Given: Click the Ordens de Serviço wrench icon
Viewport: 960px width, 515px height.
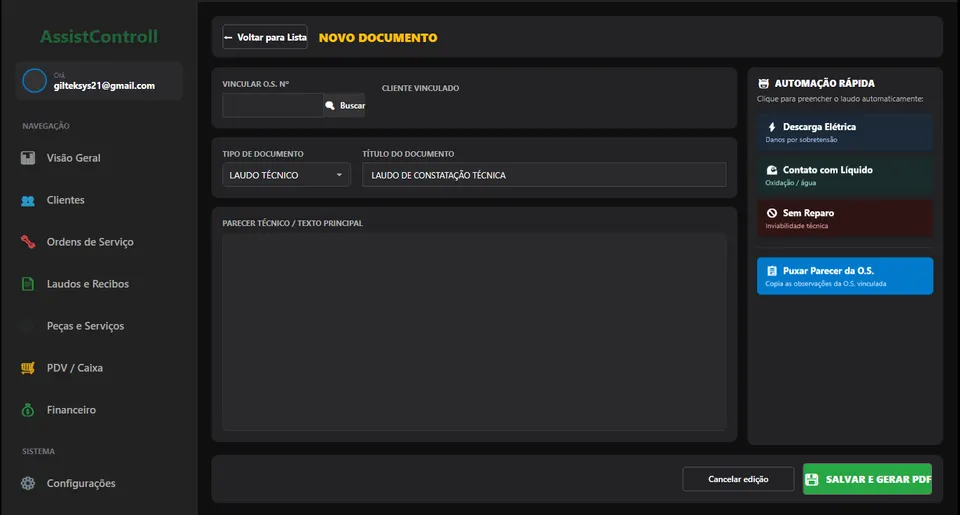Looking at the screenshot, I should pos(28,242).
